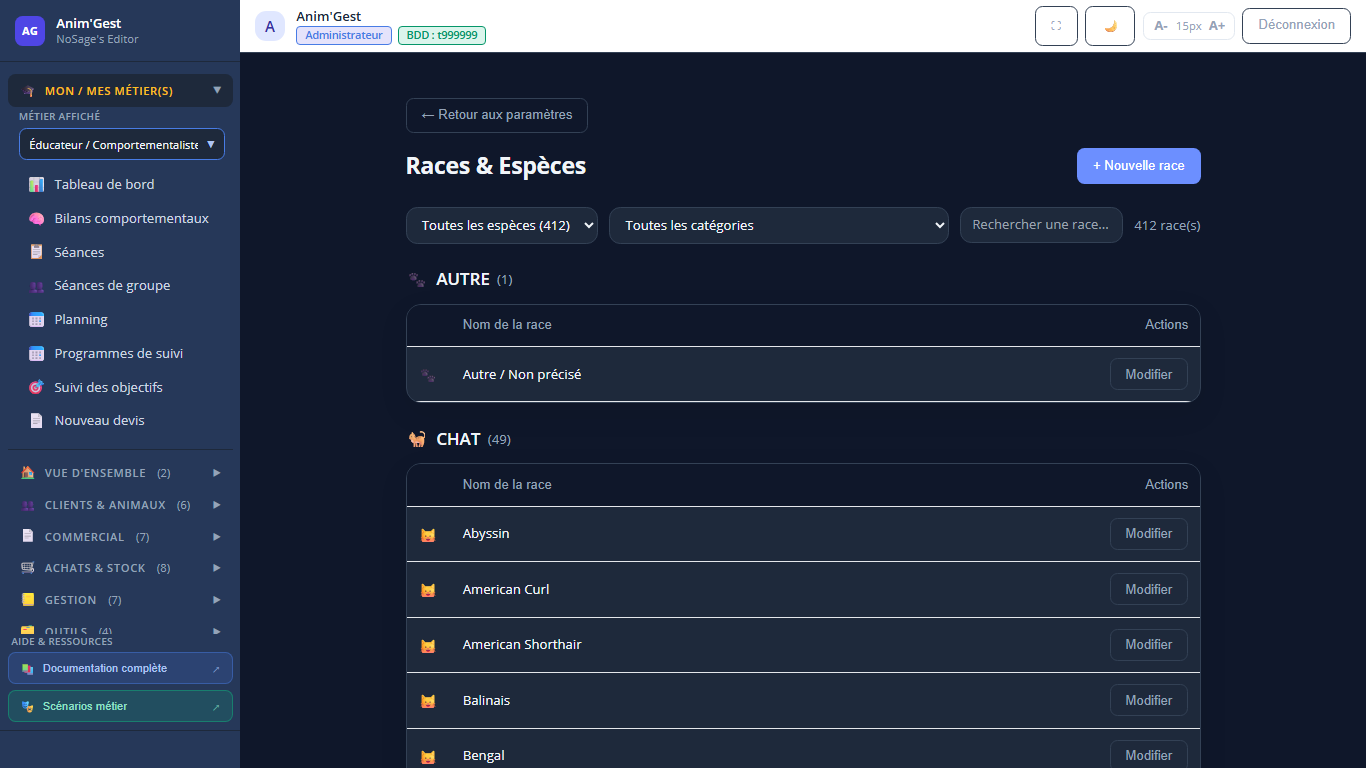Viewport: 1366px width, 768px height.
Task: Click the paw icon beside Autre / Non précisé
Action: [x=428, y=375]
